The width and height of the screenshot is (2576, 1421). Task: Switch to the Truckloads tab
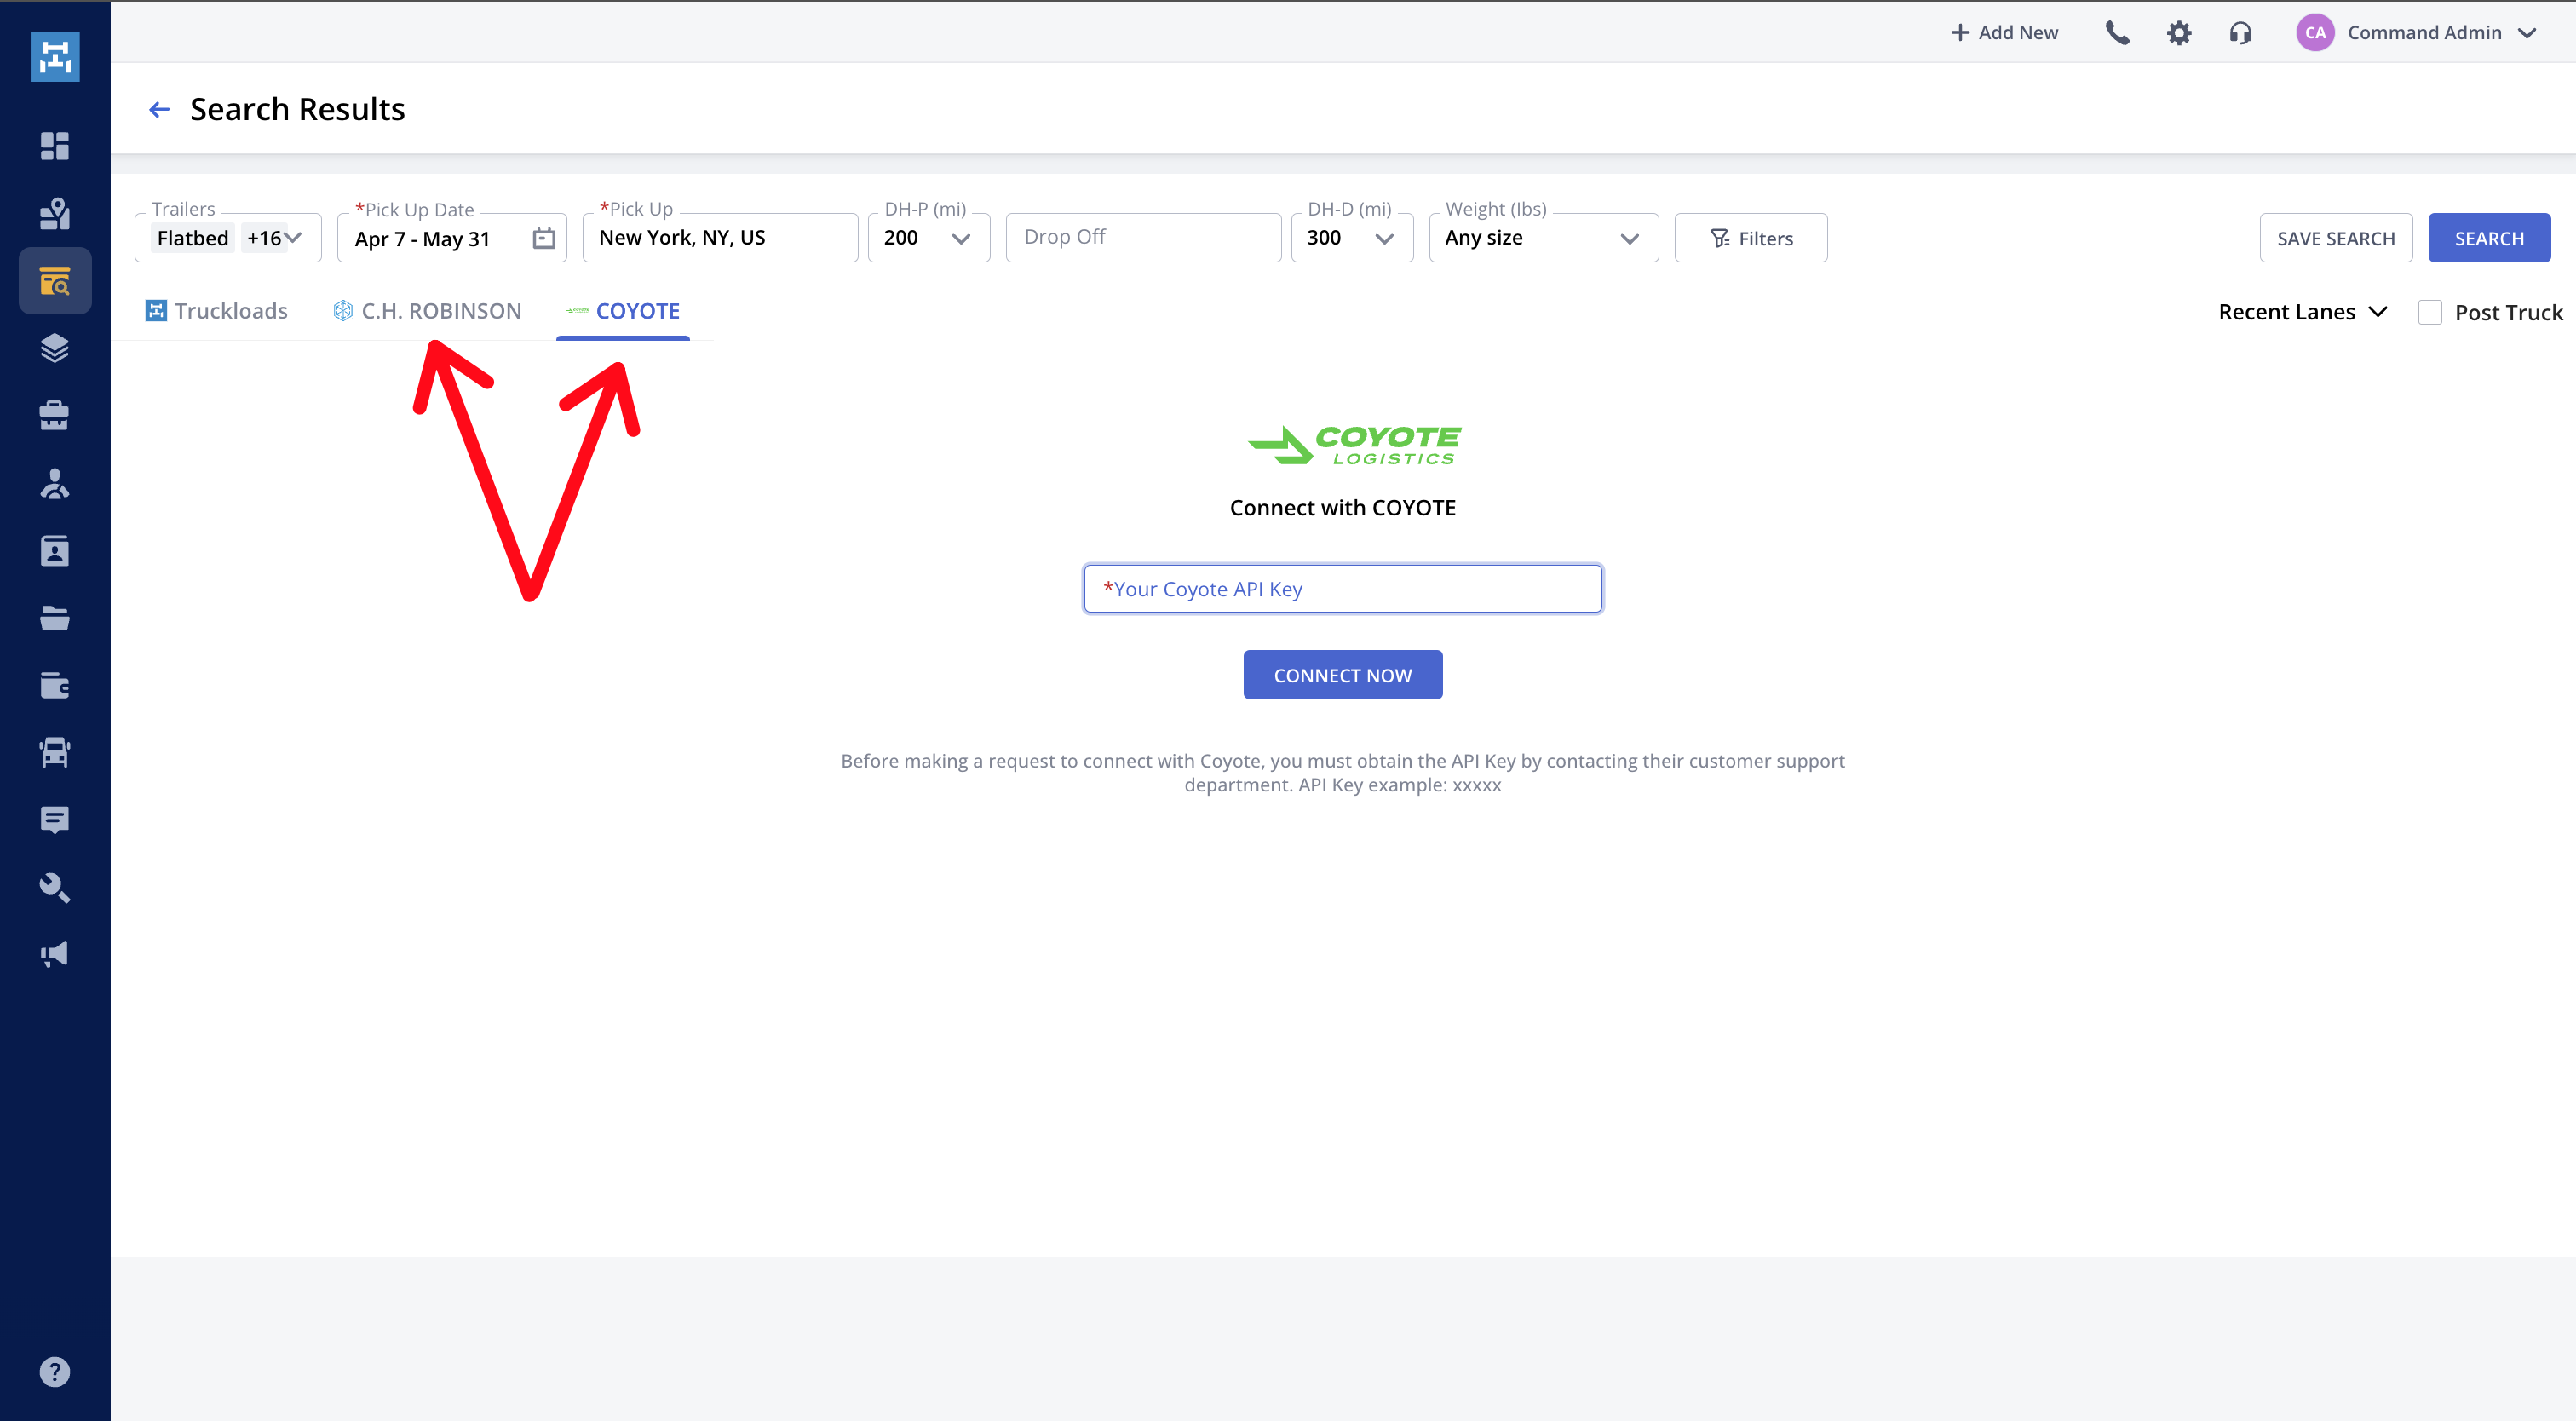(217, 311)
